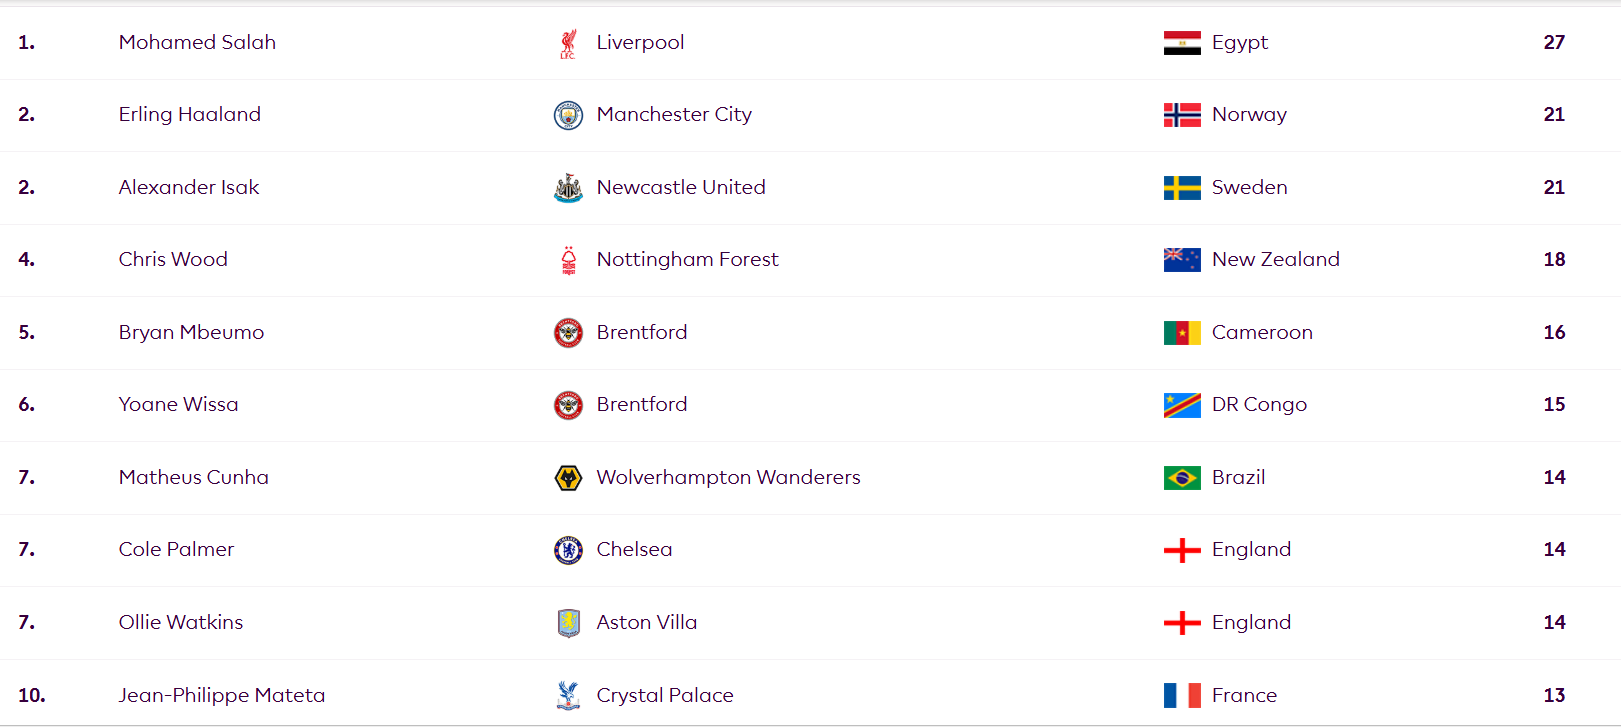Go to Cole Palmer's player page
Viewport: 1621px width, 727px height.
176,549
